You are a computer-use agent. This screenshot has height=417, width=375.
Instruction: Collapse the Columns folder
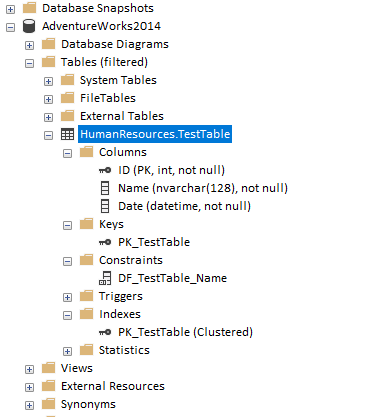[67, 153]
